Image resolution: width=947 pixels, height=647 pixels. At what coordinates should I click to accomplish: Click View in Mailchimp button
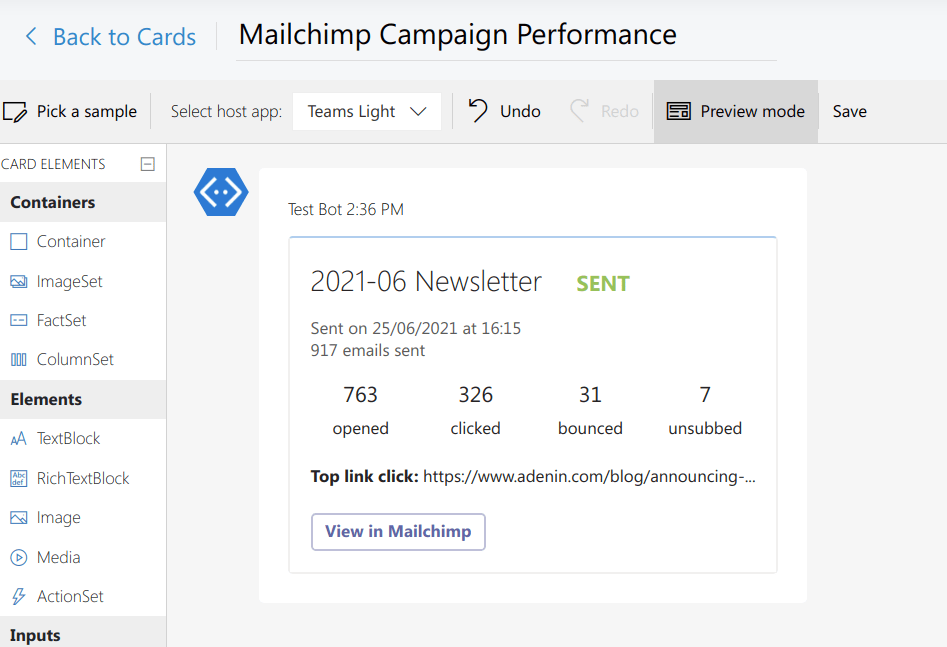click(x=398, y=532)
